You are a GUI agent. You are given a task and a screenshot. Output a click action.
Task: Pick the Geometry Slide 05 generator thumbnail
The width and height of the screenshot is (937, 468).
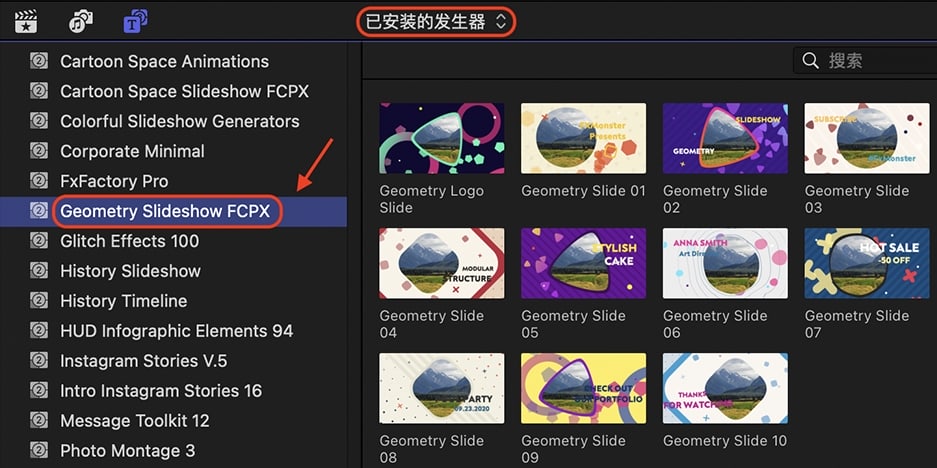point(583,263)
